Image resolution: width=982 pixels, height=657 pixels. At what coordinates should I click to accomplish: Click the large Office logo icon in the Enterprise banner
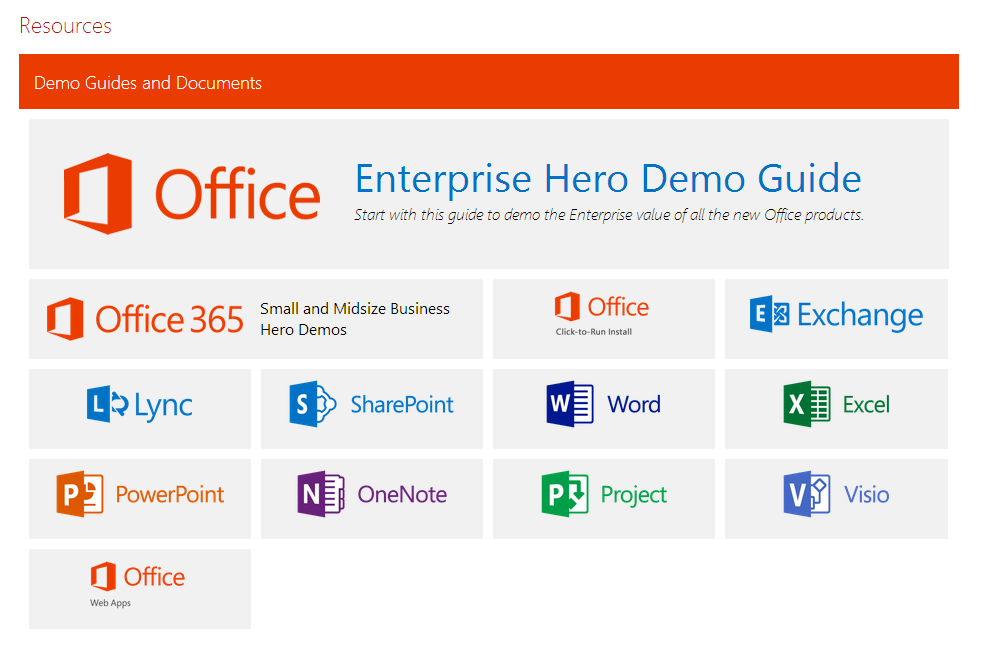pyautogui.click(x=98, y=194)
